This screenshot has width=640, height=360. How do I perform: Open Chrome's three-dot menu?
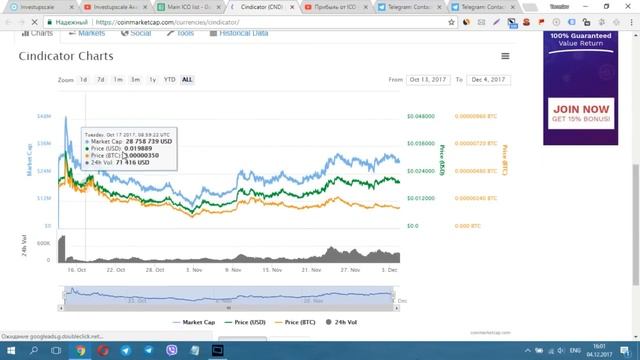pyautogui.click(x=631, y=22)
